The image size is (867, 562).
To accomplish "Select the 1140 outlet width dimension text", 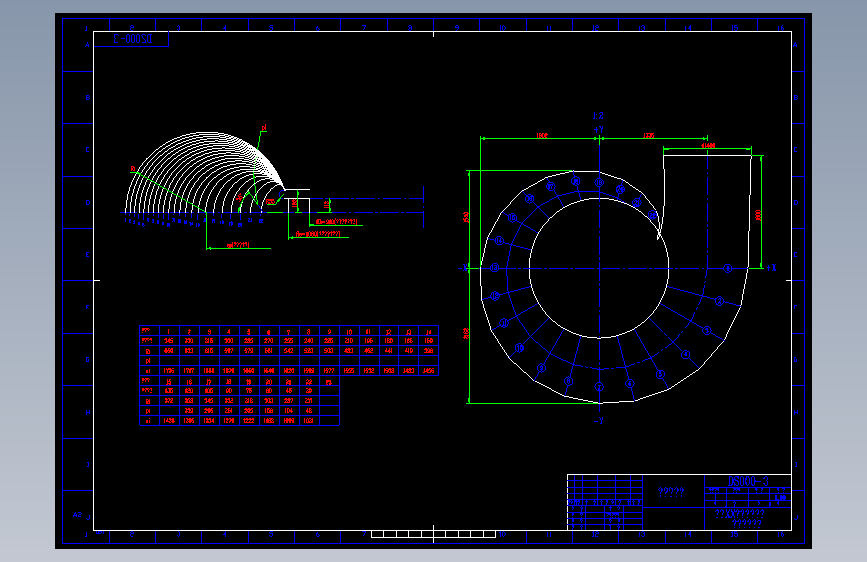I will click(708, 145).
